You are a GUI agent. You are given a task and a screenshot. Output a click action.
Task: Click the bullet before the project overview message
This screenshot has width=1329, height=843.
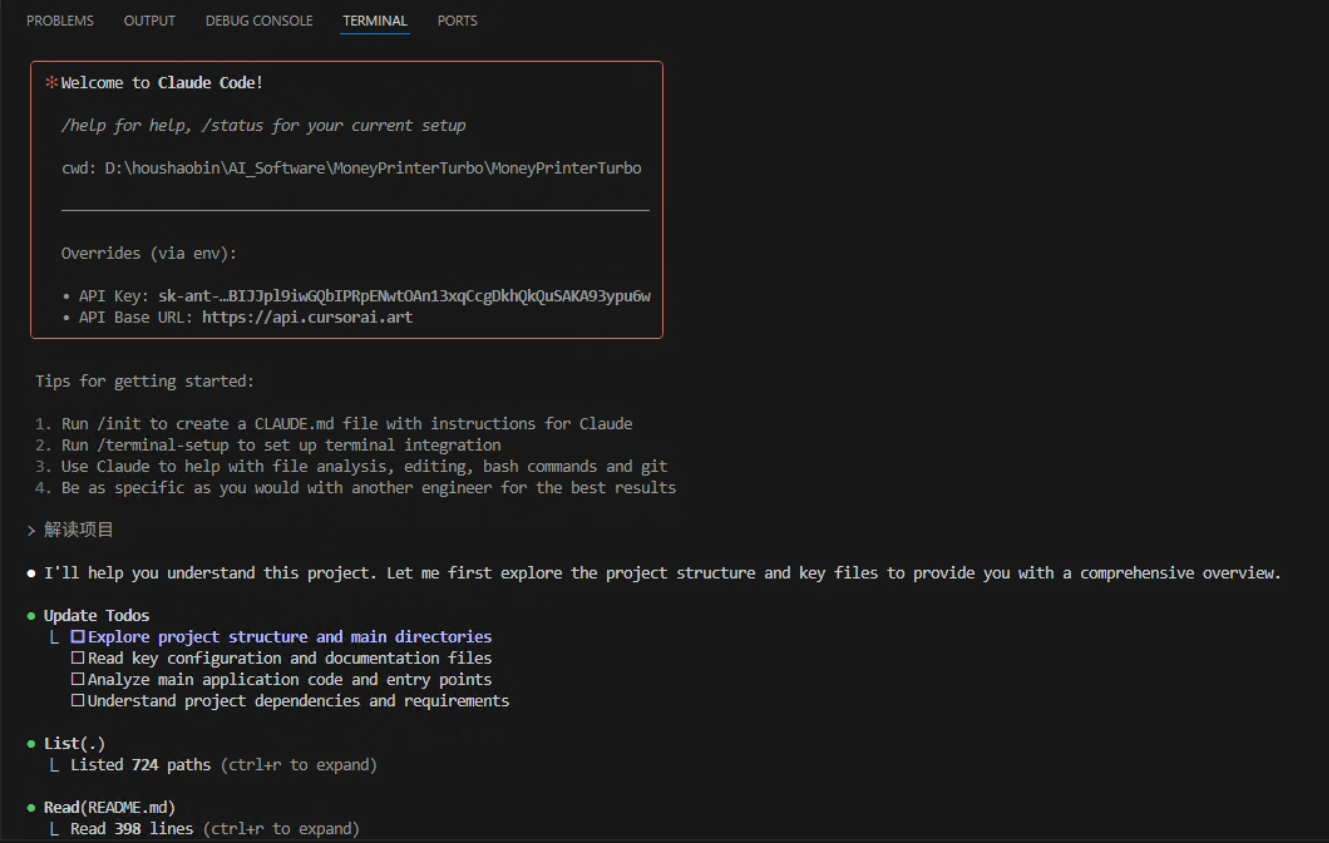click(33, 572)
